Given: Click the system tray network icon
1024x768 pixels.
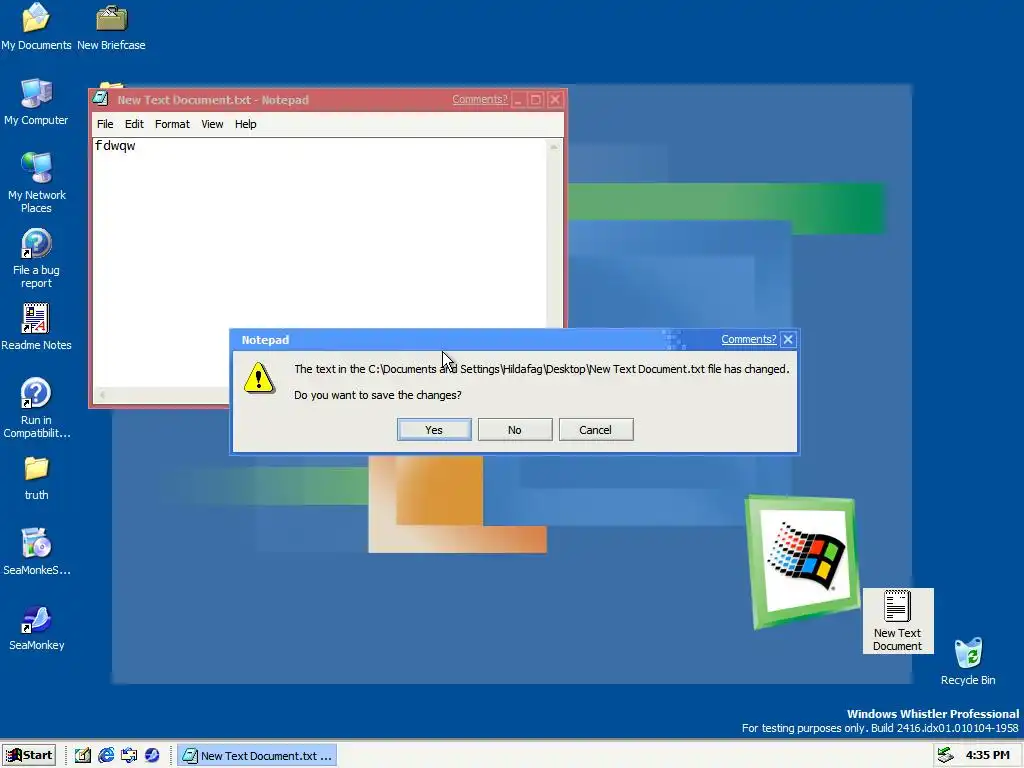Looking at the screenshot, I should point(945,756).
